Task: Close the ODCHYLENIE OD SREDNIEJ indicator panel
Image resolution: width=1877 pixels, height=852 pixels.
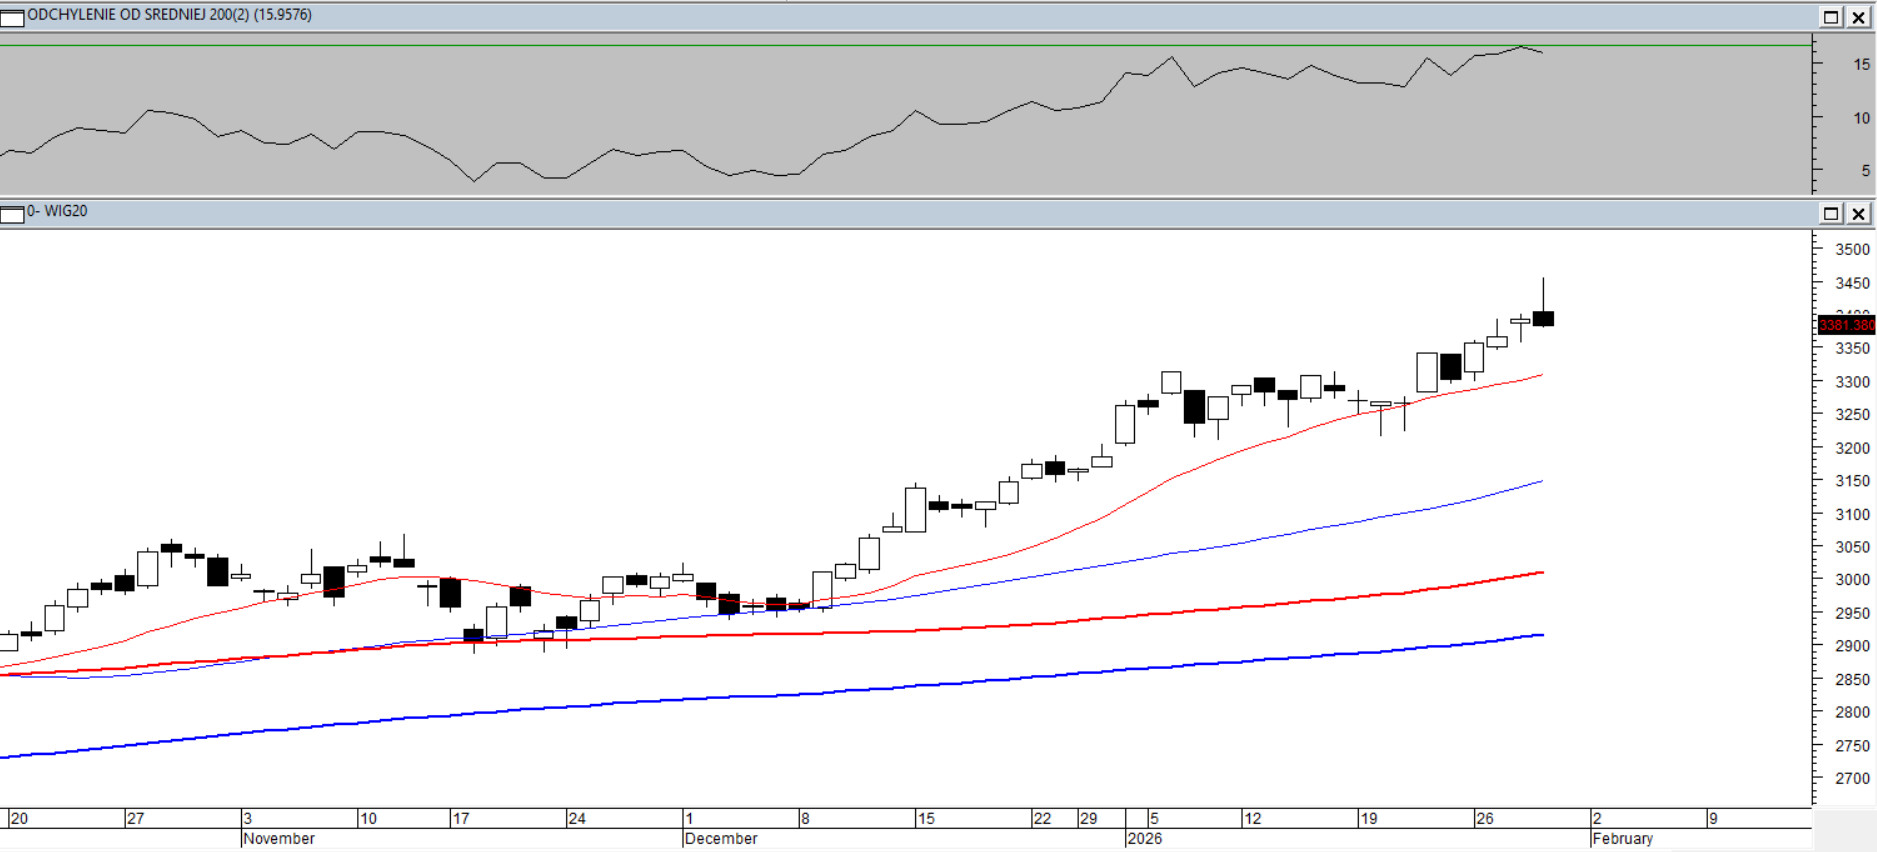Action: point(1858,17)
